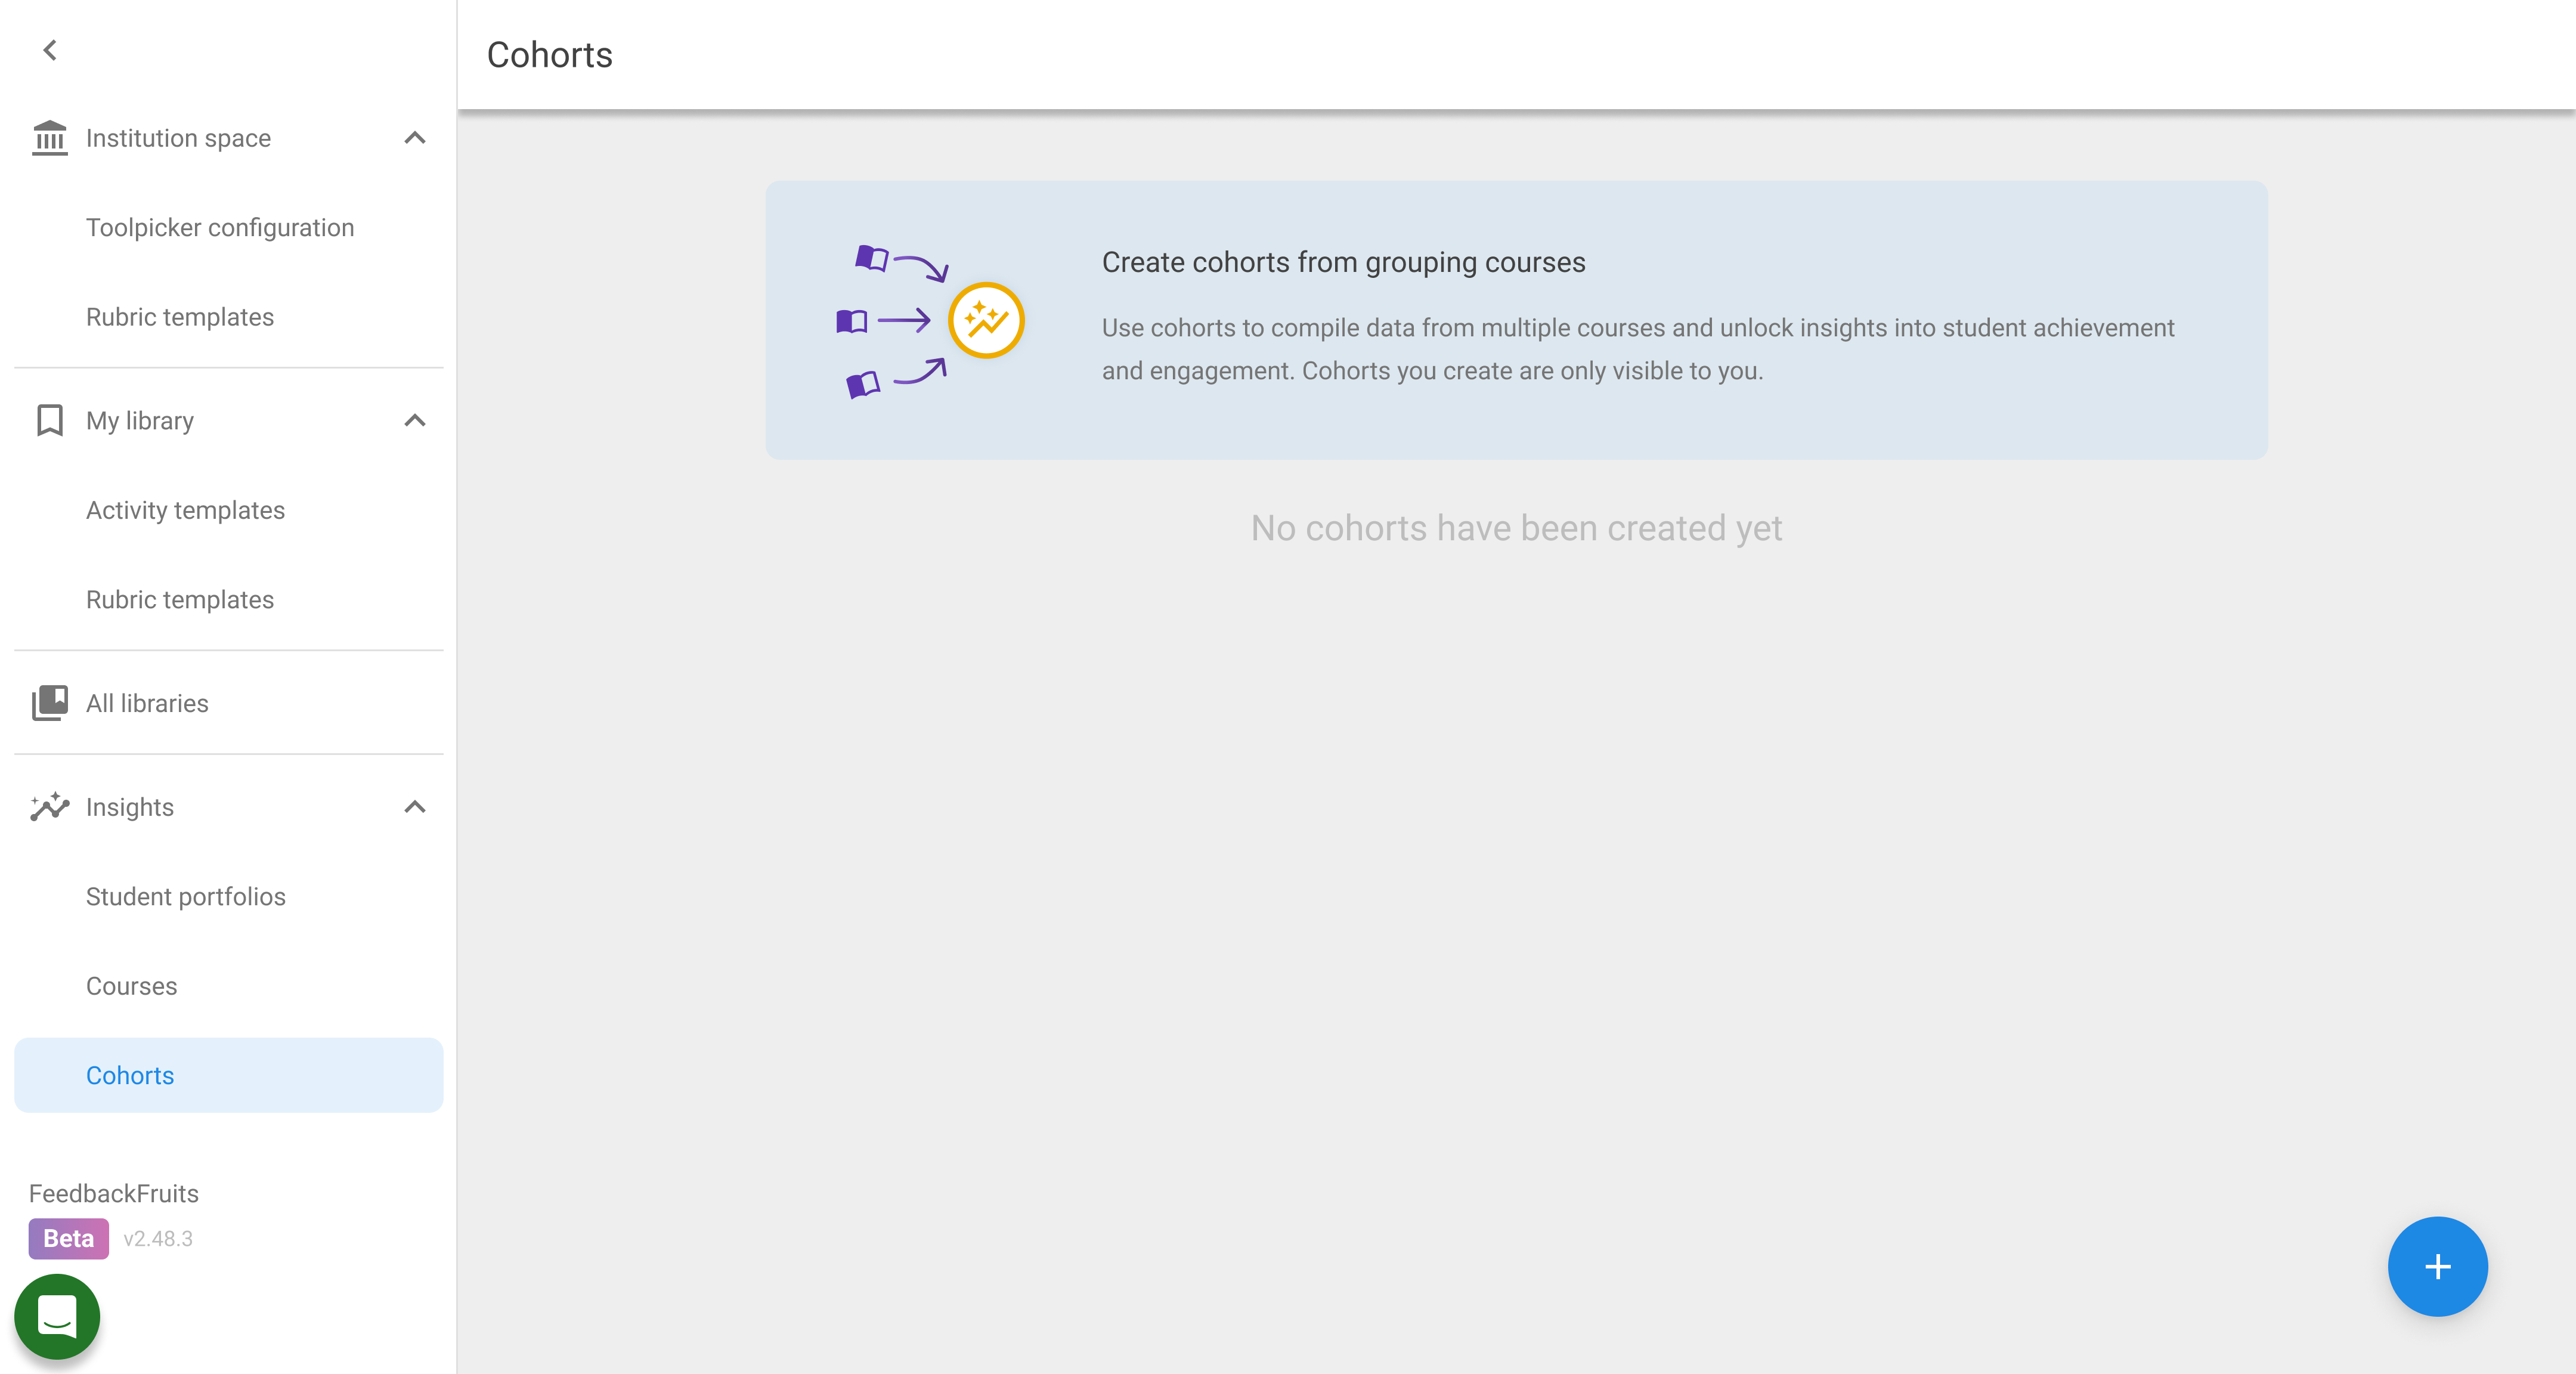Collapse the Institution space section
The width and height of the screenshot is (2576, 1374).
(x=415, y=138)
